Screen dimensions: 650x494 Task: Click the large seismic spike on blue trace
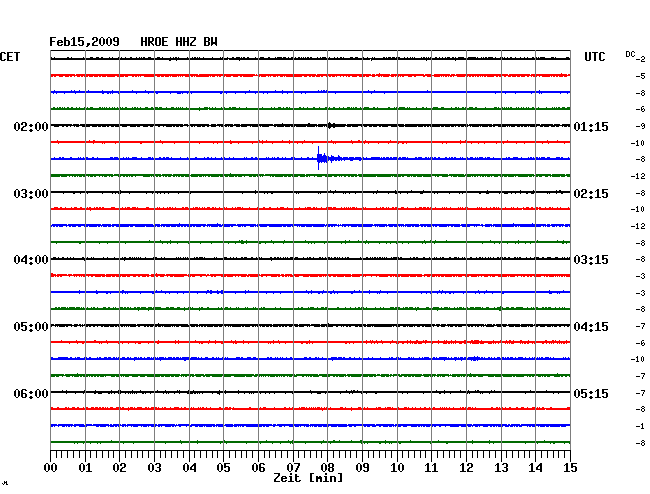click(319, 158)
